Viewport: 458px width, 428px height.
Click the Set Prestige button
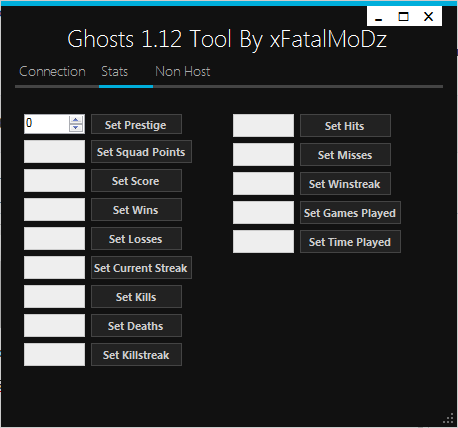tap(136, 124)
